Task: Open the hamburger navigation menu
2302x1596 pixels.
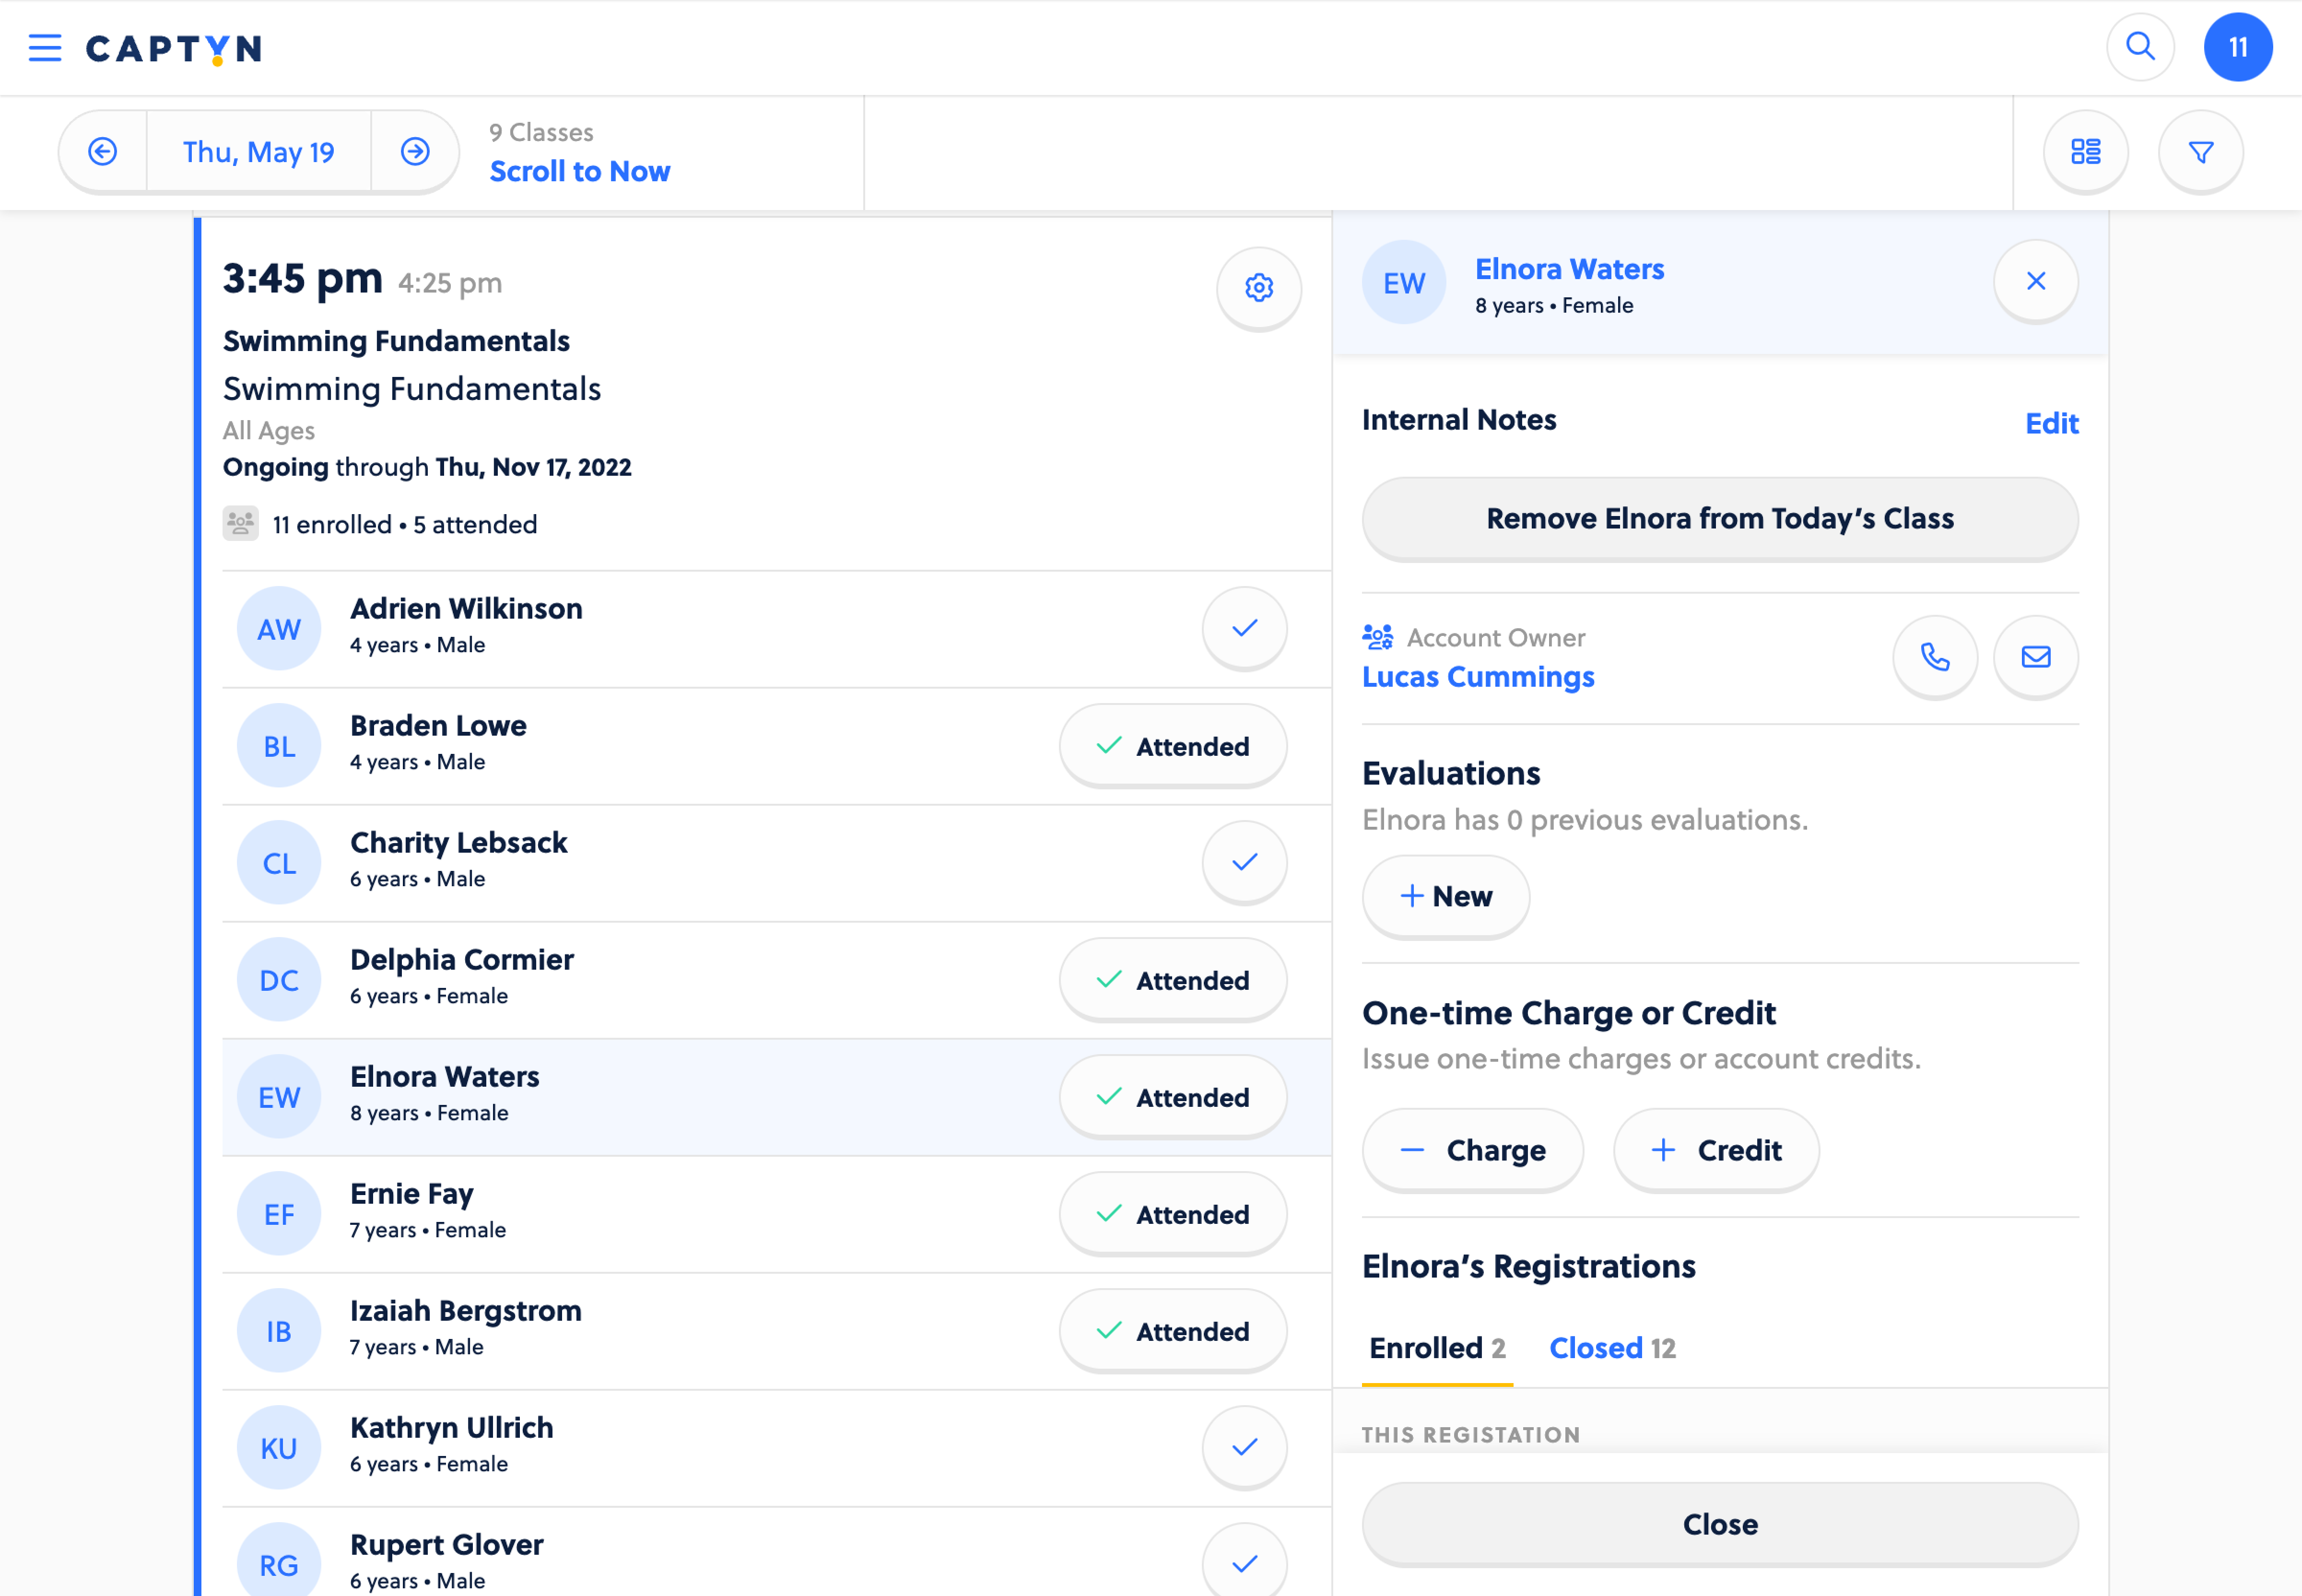Action: [x=44, y=48]
